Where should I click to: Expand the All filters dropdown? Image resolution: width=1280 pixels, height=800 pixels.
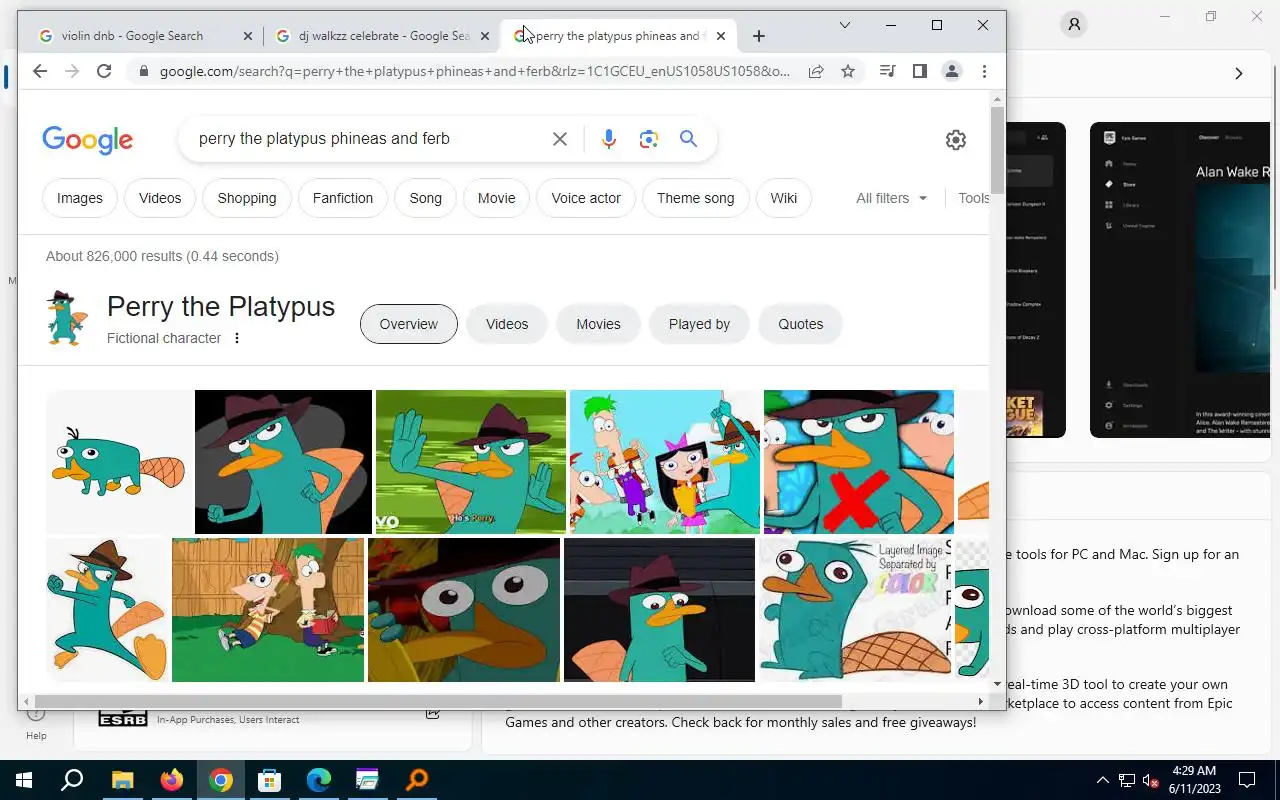click(892, 198)
